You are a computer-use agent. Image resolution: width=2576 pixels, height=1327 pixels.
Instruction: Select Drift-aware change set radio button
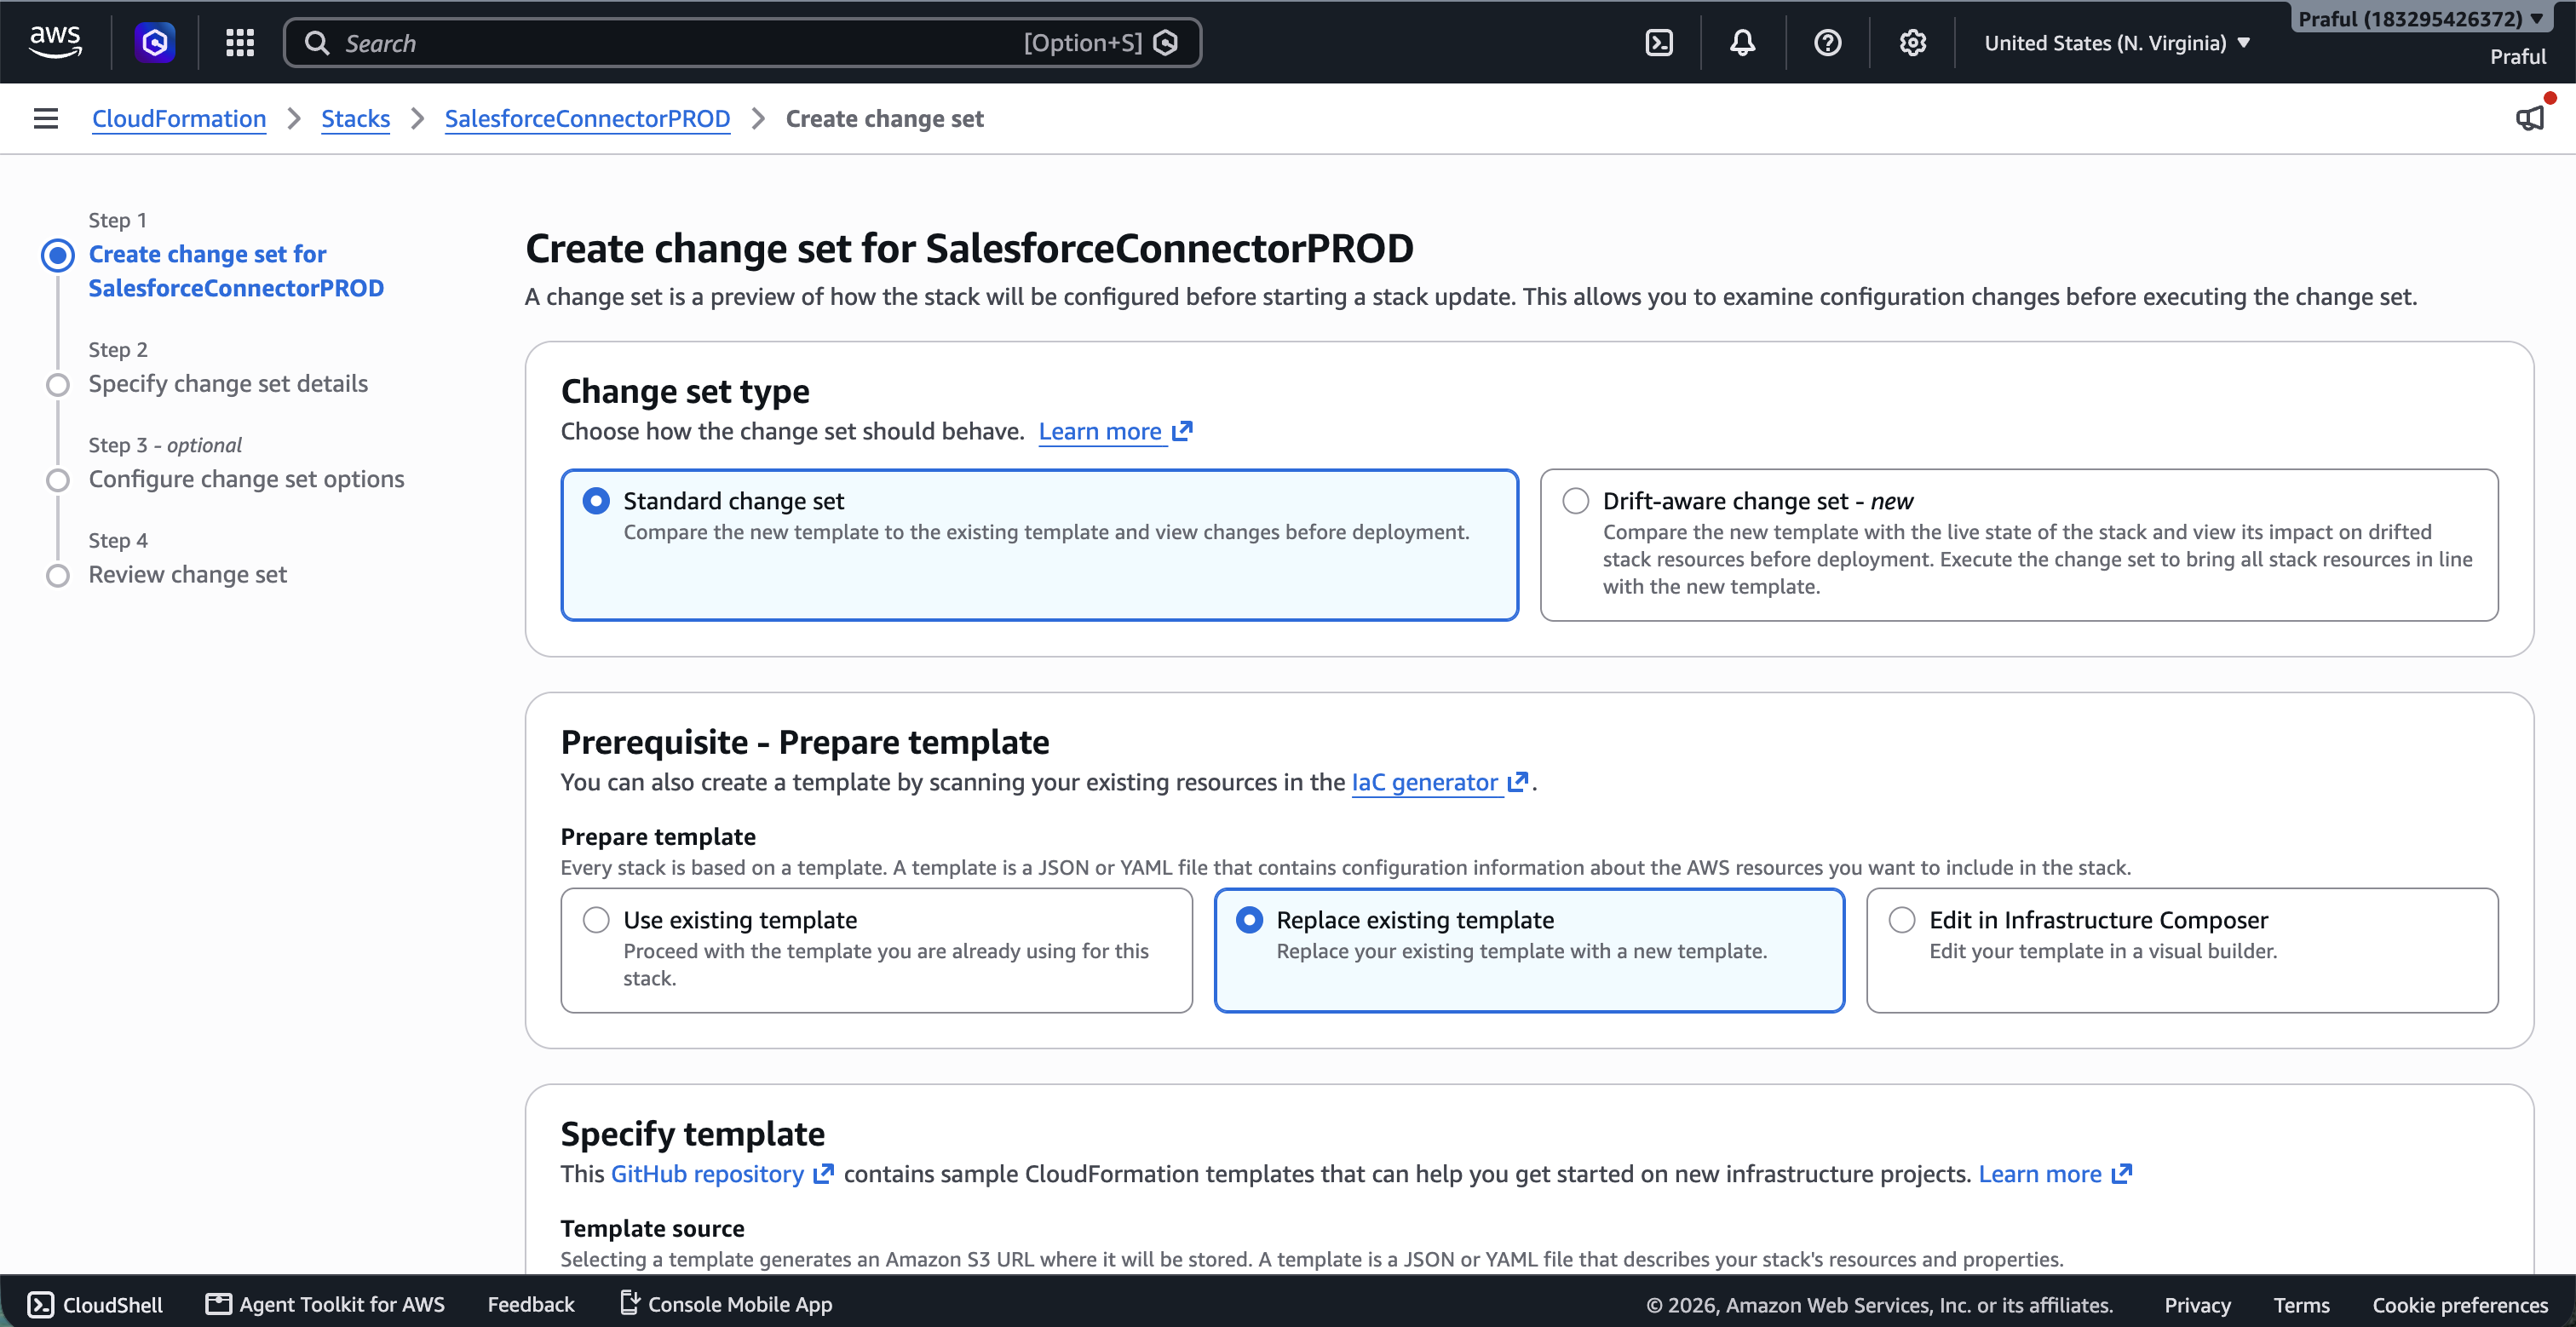(x=1576, y=500)
